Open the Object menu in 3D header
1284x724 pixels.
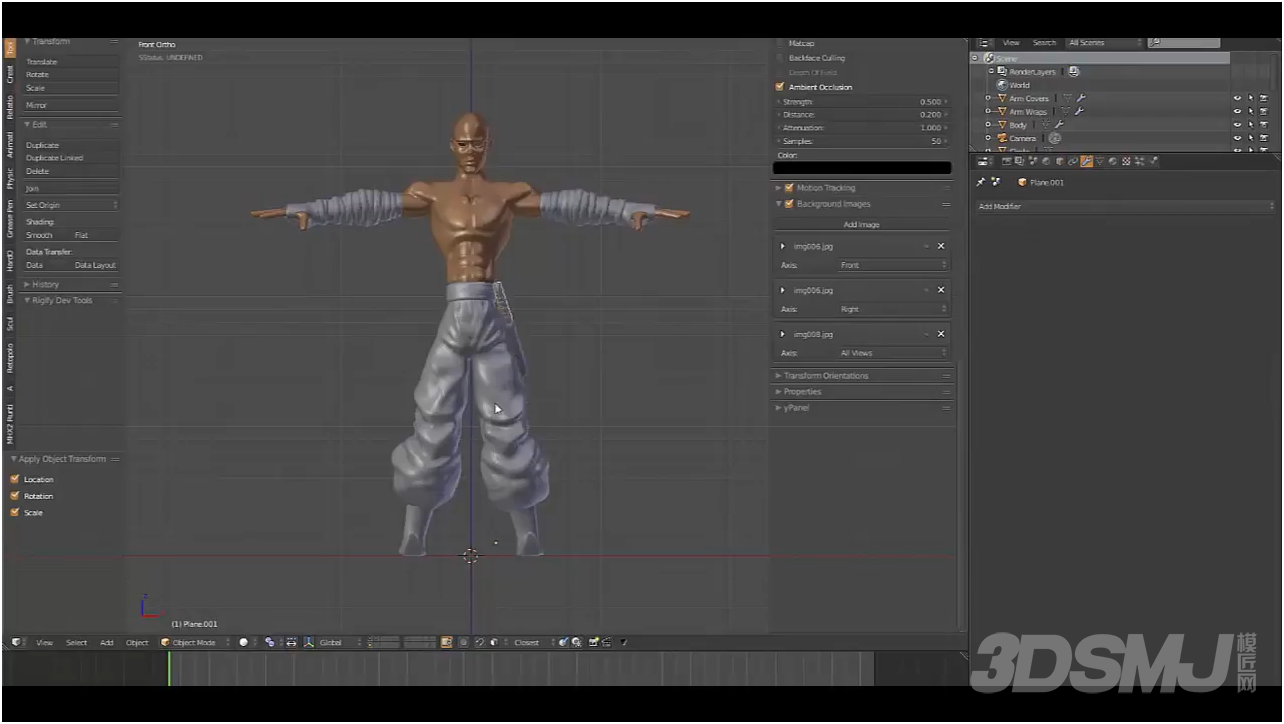click(137, 642)
